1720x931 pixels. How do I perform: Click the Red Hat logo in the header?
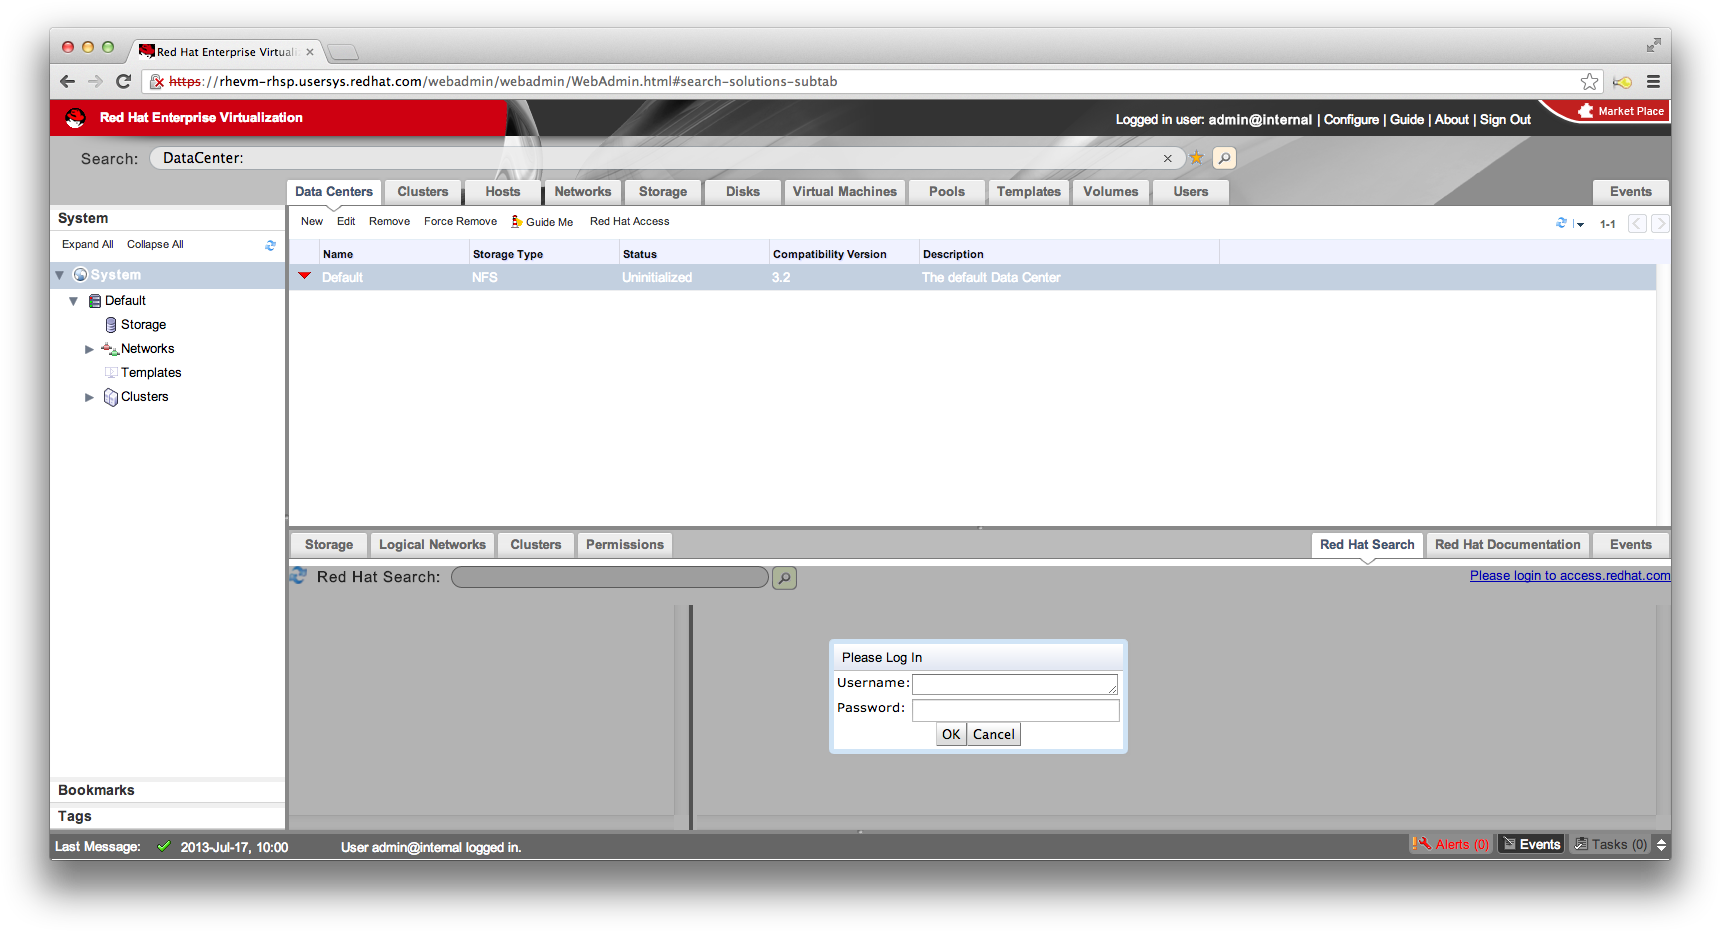[75, 118]
